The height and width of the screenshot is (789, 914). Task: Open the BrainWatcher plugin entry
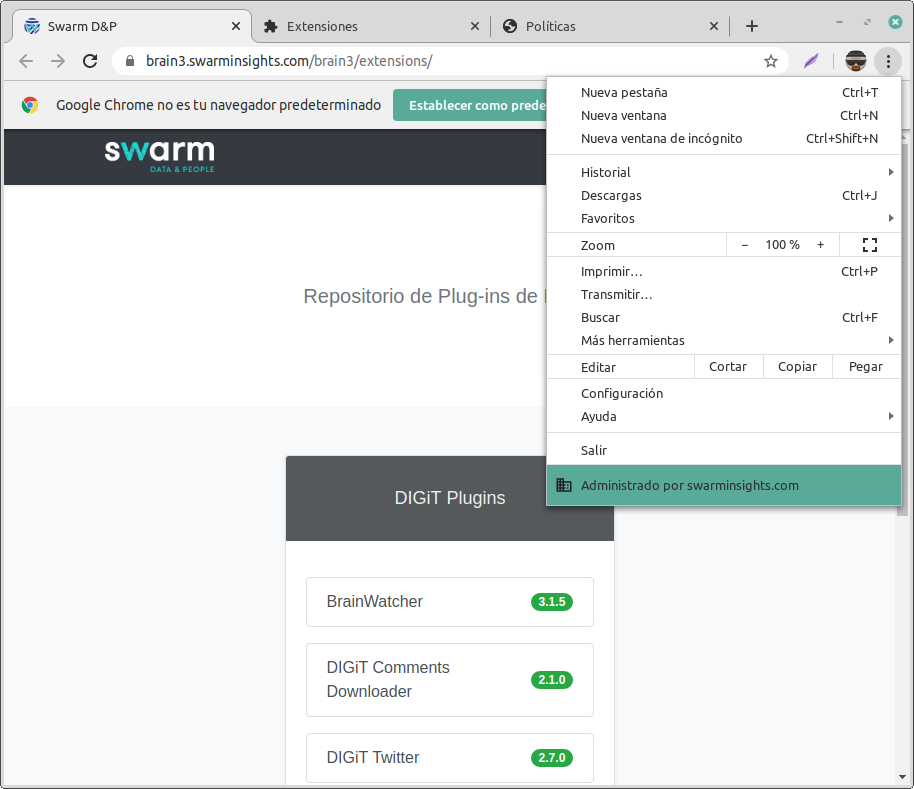(449, 602)
